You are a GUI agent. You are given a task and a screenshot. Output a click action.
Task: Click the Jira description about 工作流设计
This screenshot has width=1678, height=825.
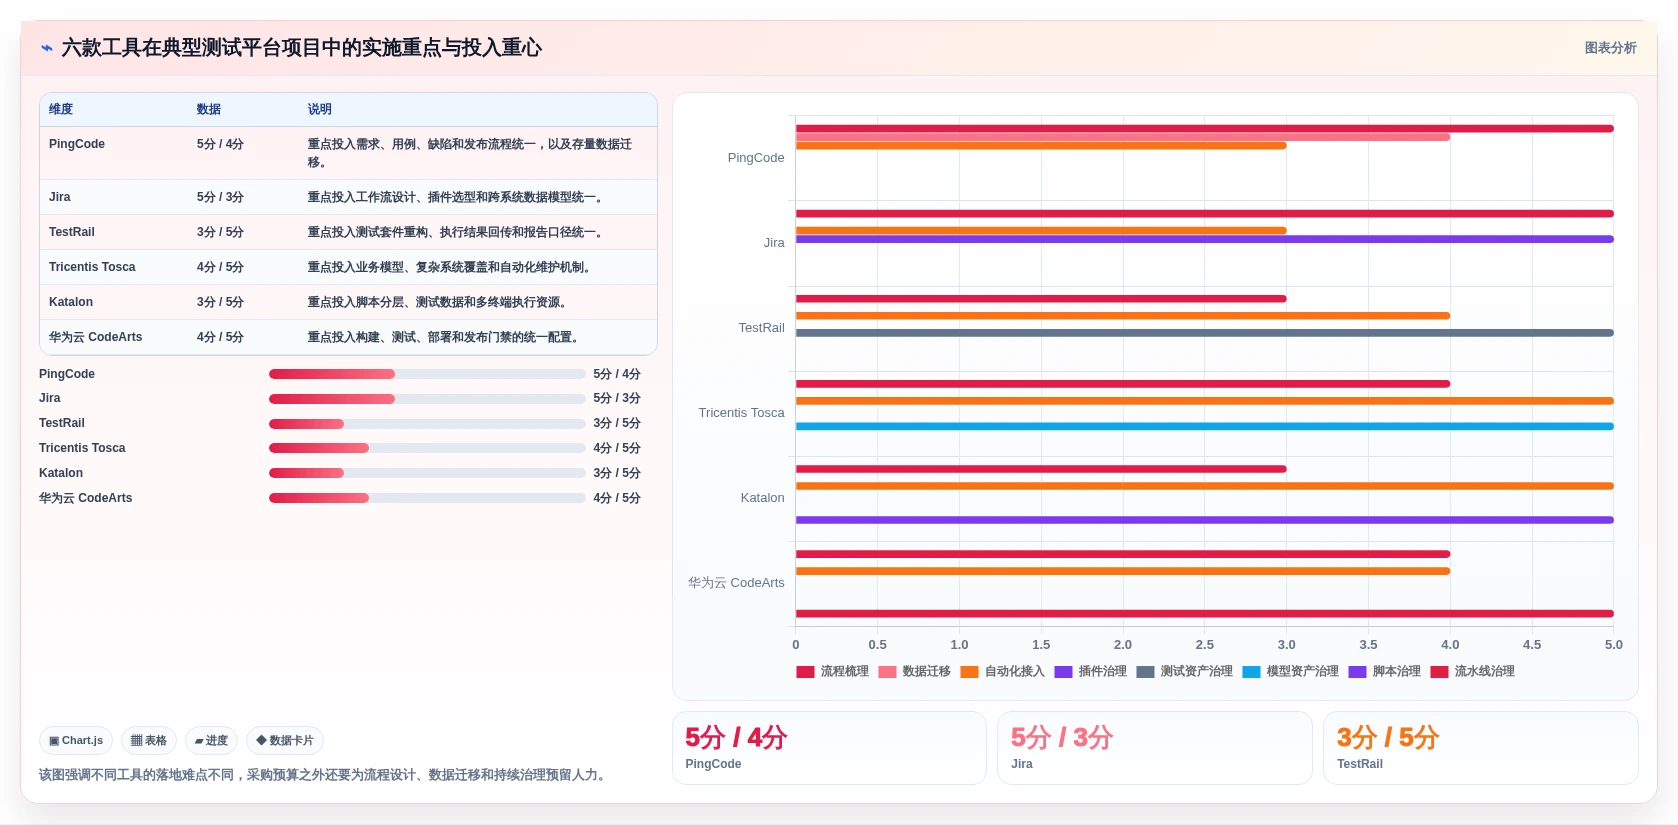point(457,197)
